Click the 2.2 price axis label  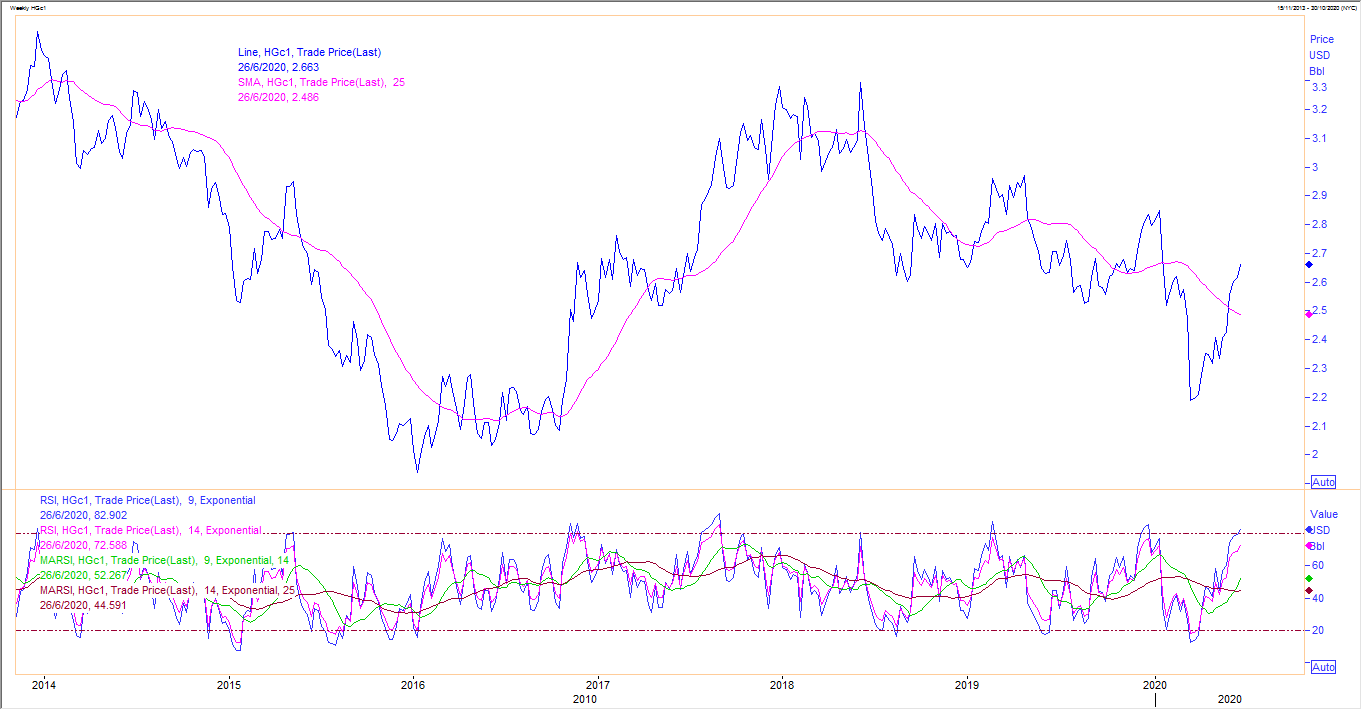point(1319,398)
